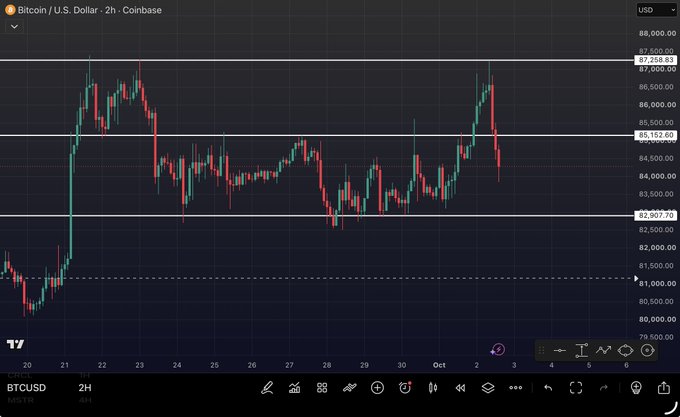Viewport: 680px width, 417px height.
Task: Click the price marker arrow on the dashed line
Action: (636, 278)
